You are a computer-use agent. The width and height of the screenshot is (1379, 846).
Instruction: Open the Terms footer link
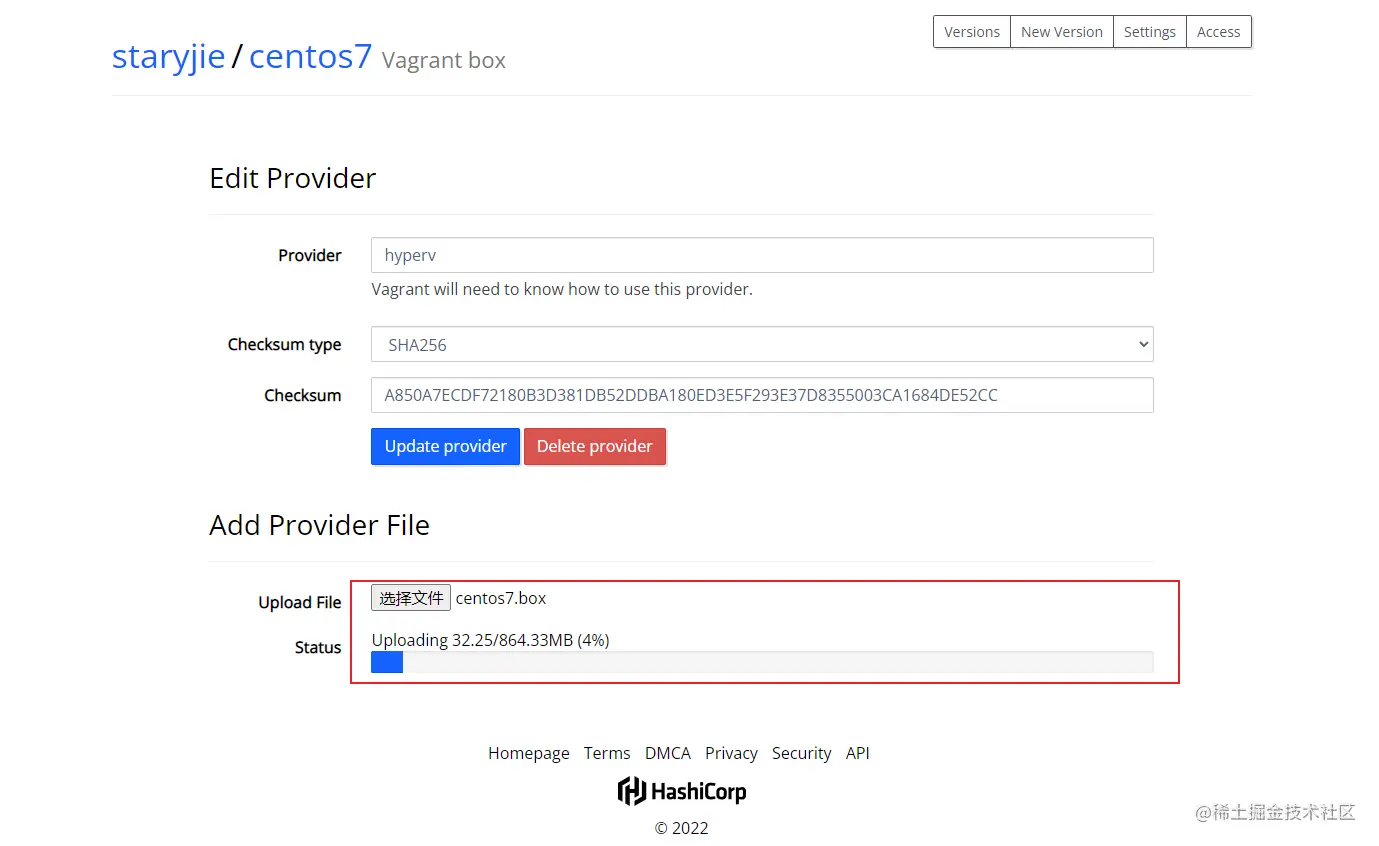(x=607, y=753)
